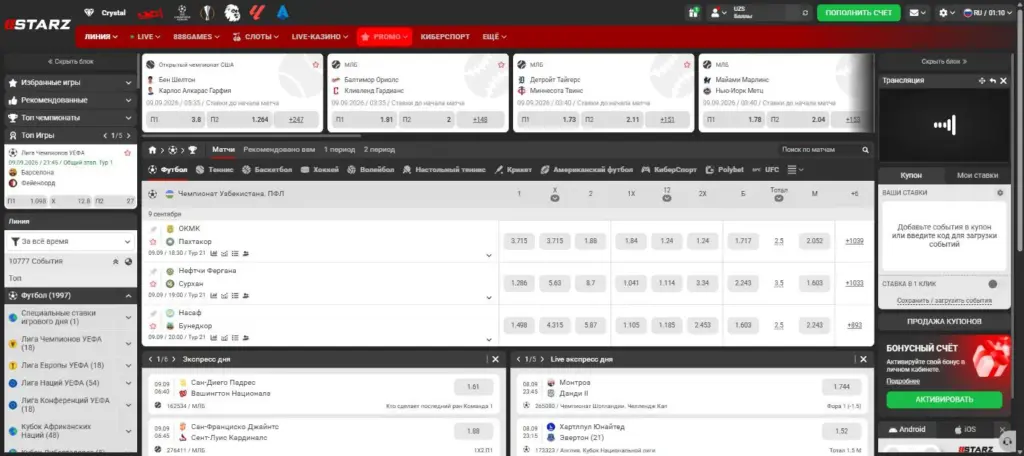The image size is (1024, 456).
Task: Open the settings gear menu
Action: tap(946, 12)
